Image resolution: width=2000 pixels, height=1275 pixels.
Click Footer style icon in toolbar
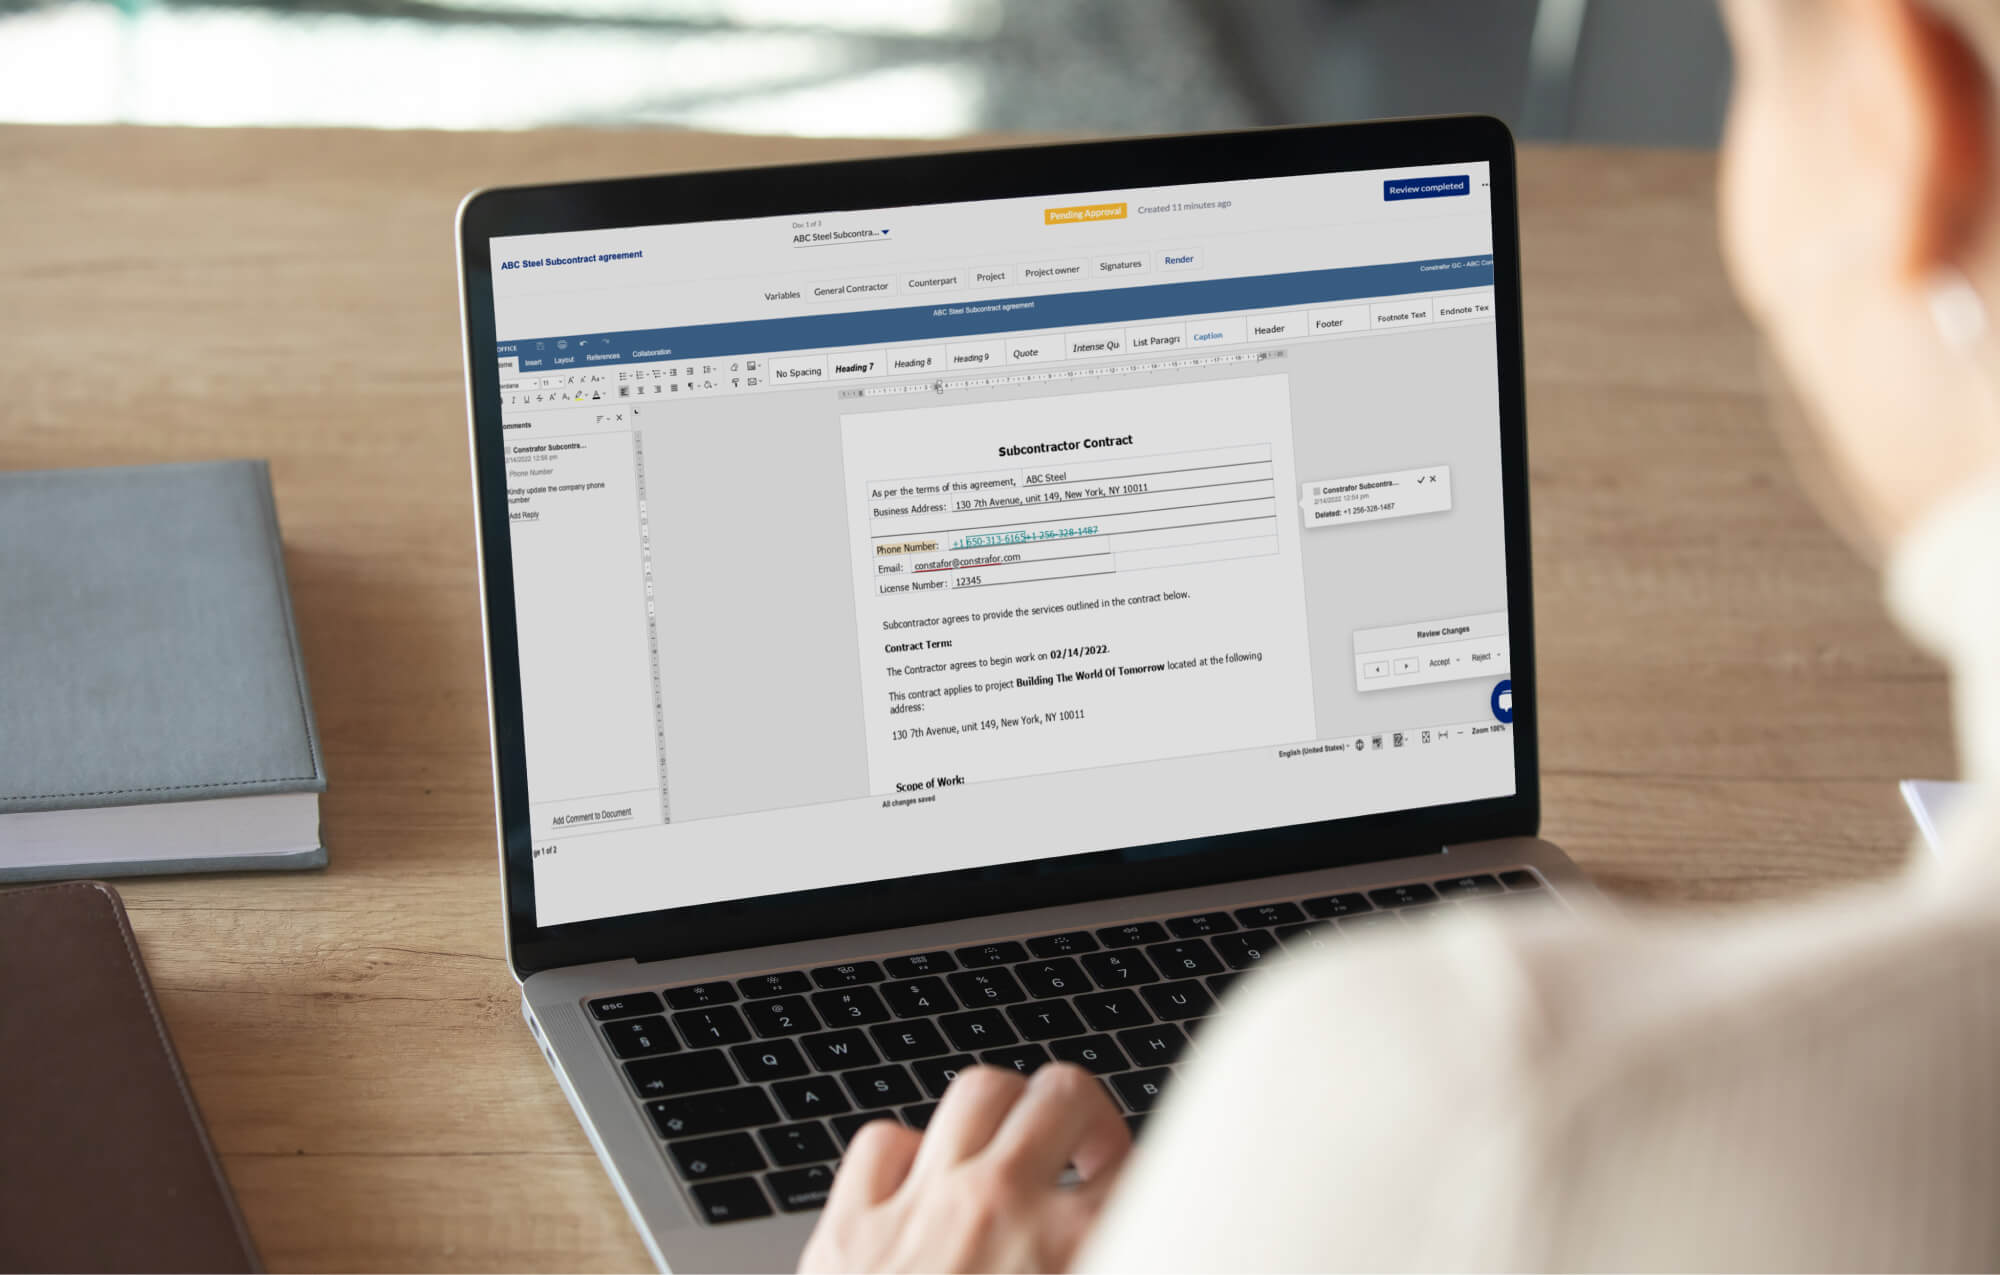pyautogui.click(x=1329, y=323)
